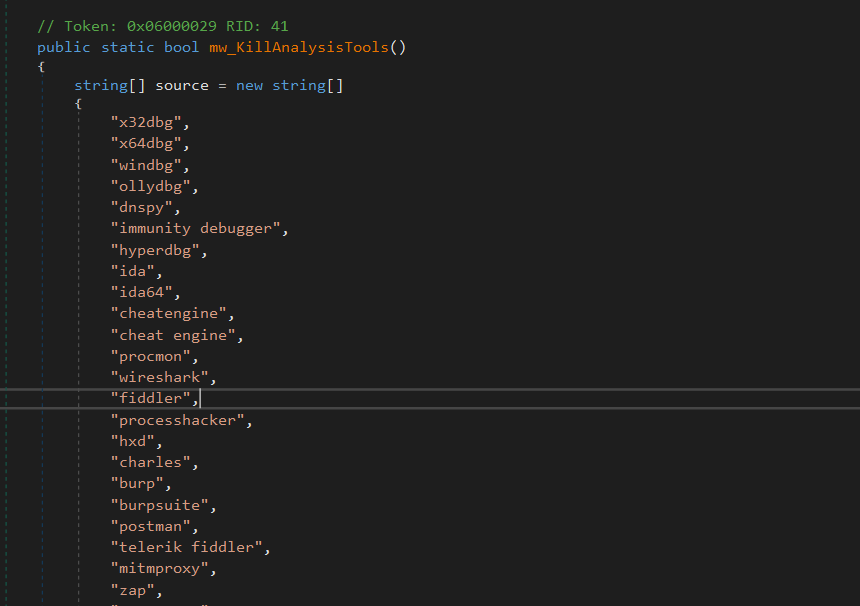Click the "processhacker" string literal
Screen dimensions: 860x606
coord(177,421)
